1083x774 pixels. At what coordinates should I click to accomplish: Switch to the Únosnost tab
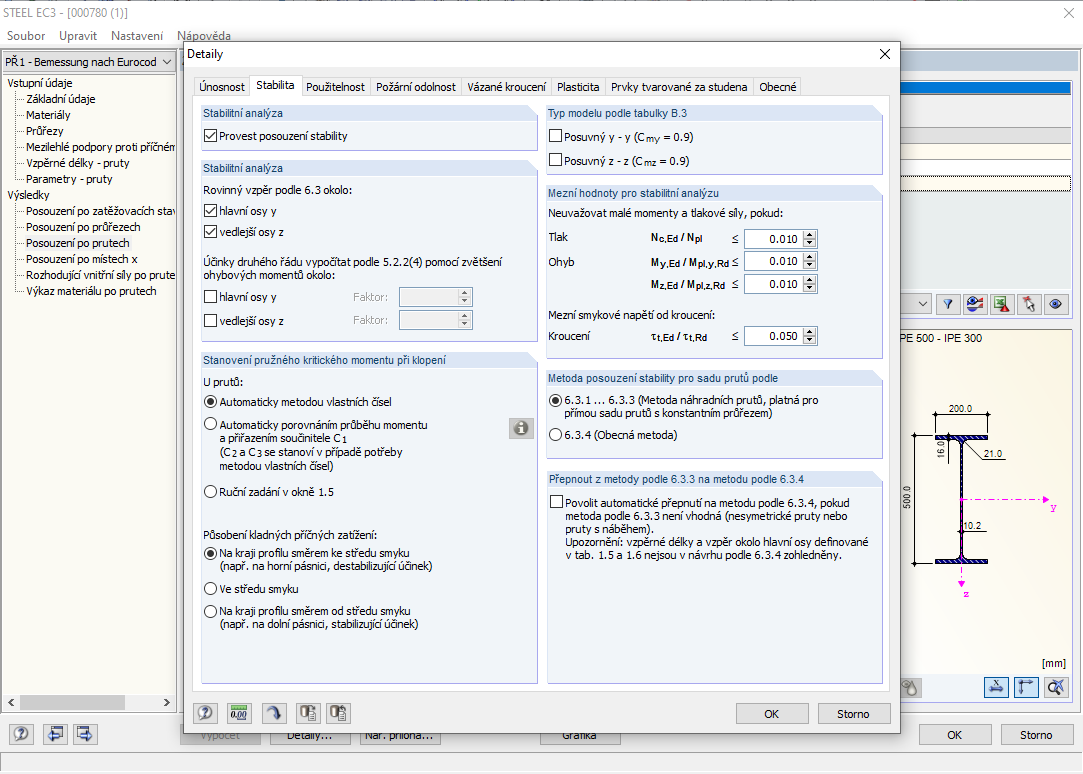(222, 87)
